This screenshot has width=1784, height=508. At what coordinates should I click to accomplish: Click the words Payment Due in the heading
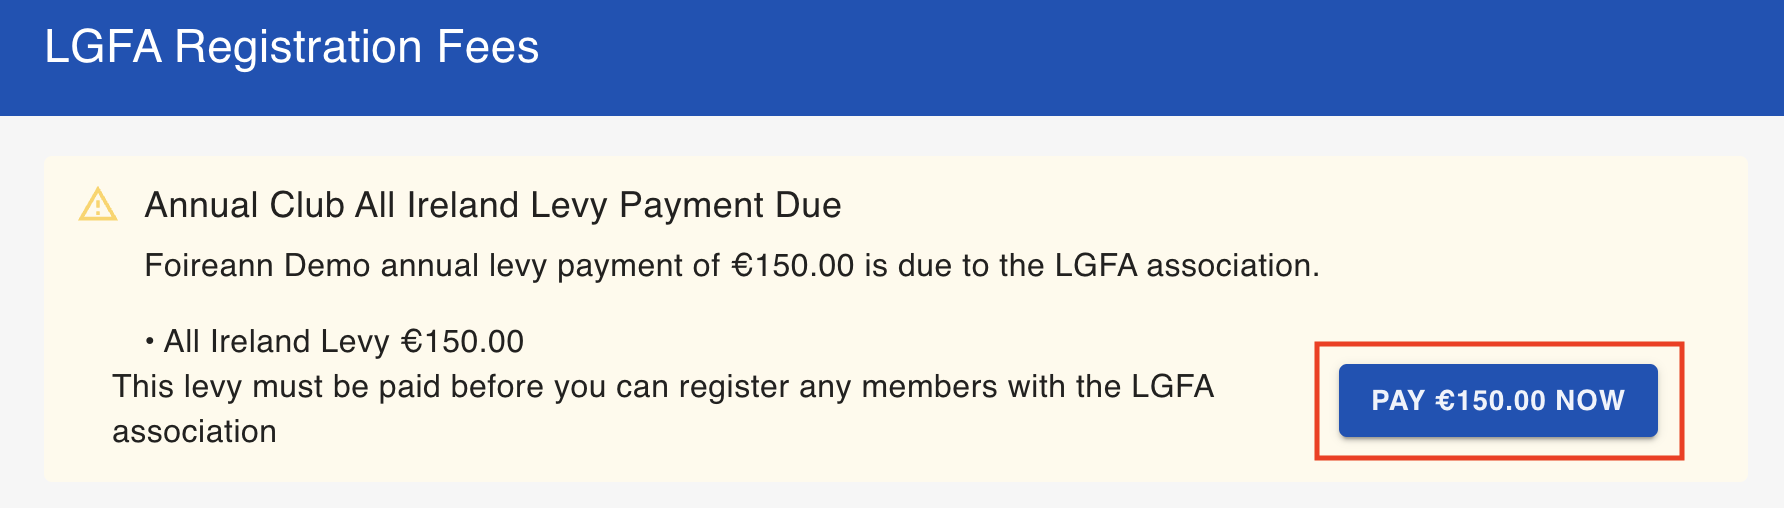[730, 205]
